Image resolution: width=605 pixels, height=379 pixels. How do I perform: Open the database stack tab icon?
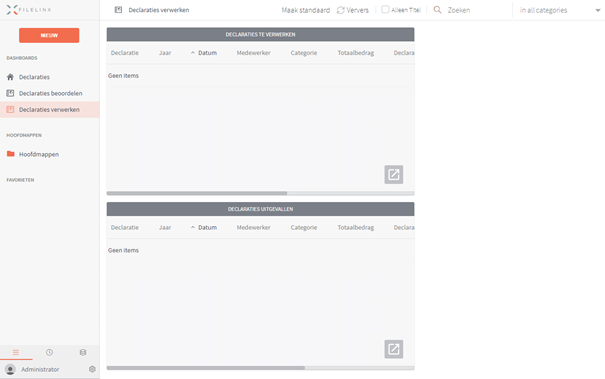pyautogui.click(x=83, y=352)
